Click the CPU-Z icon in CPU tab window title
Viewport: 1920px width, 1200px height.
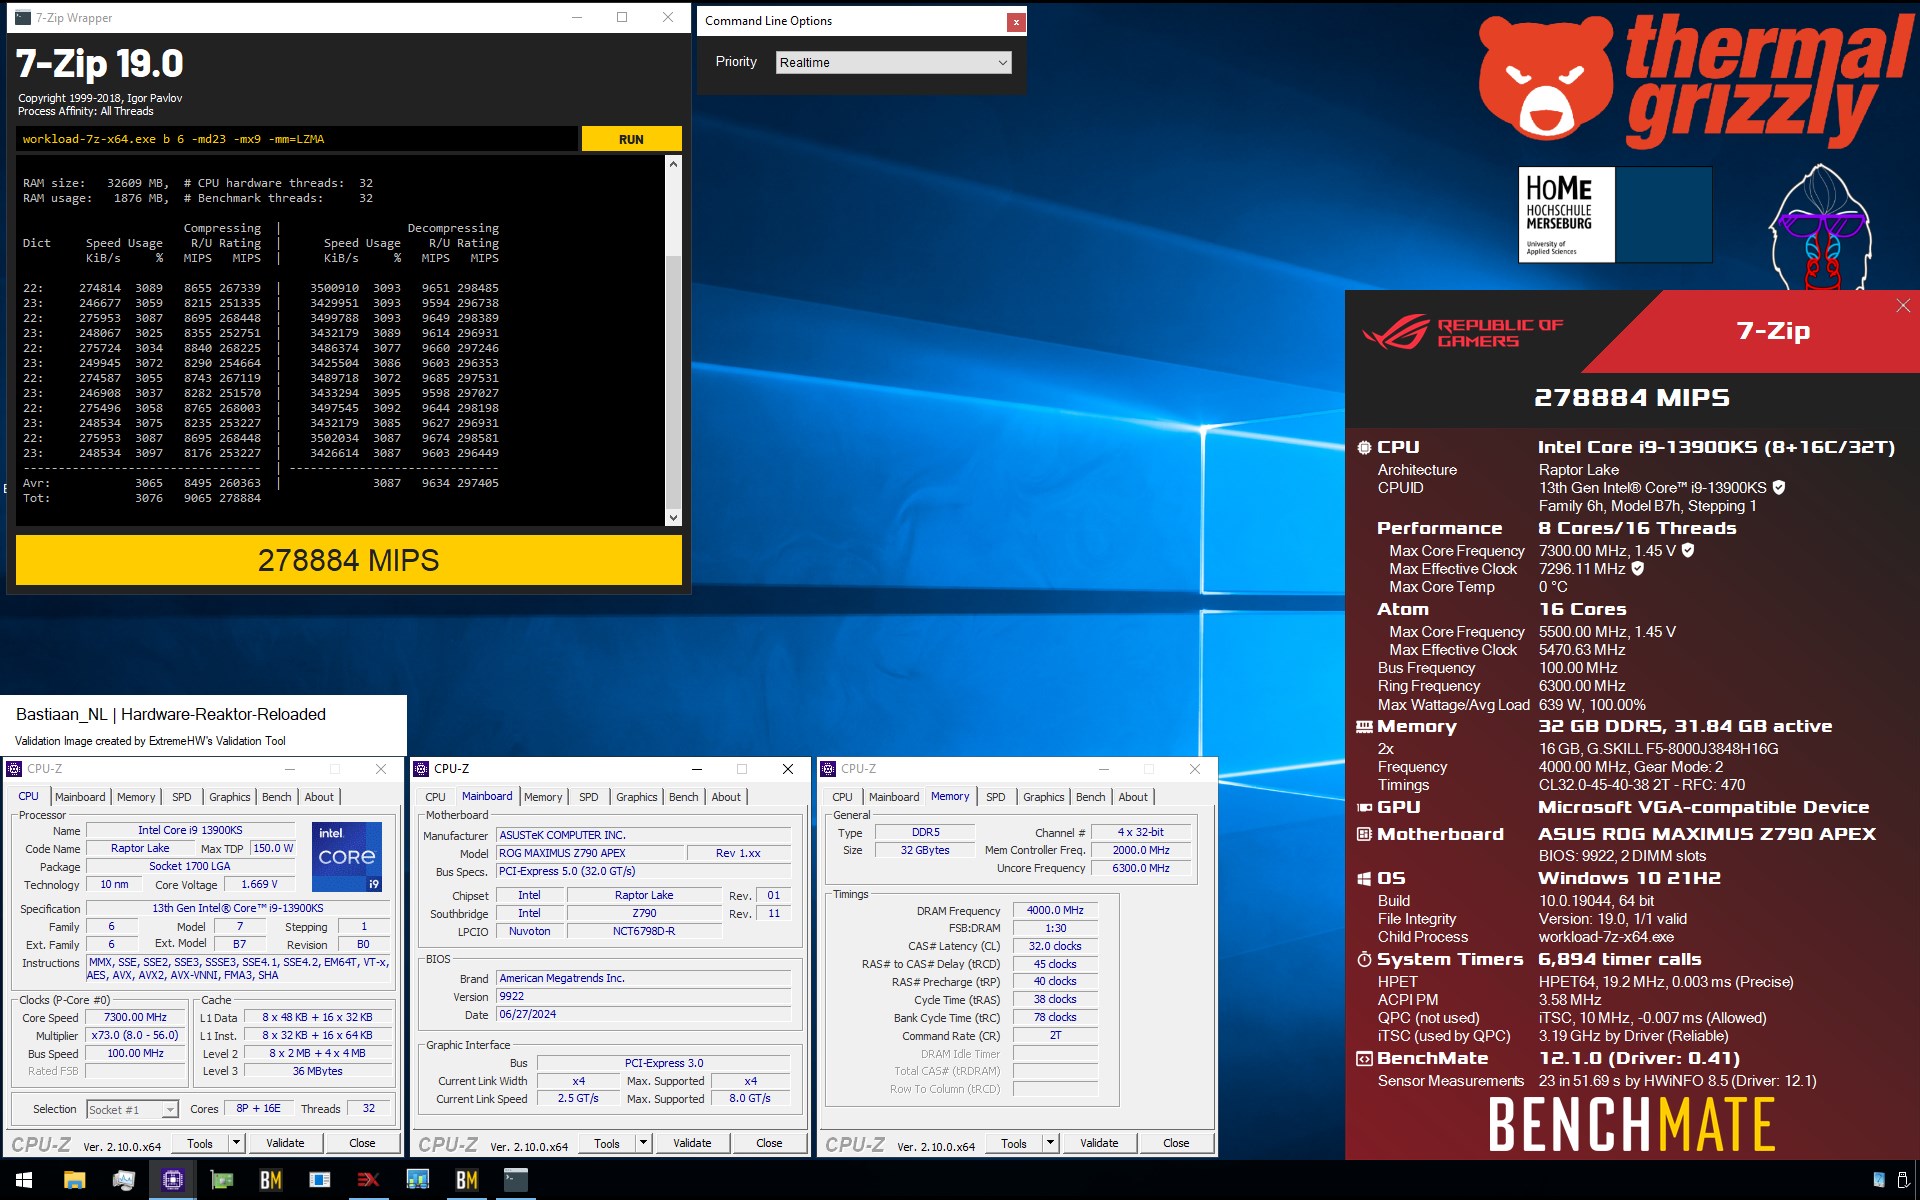coord(14,768)
